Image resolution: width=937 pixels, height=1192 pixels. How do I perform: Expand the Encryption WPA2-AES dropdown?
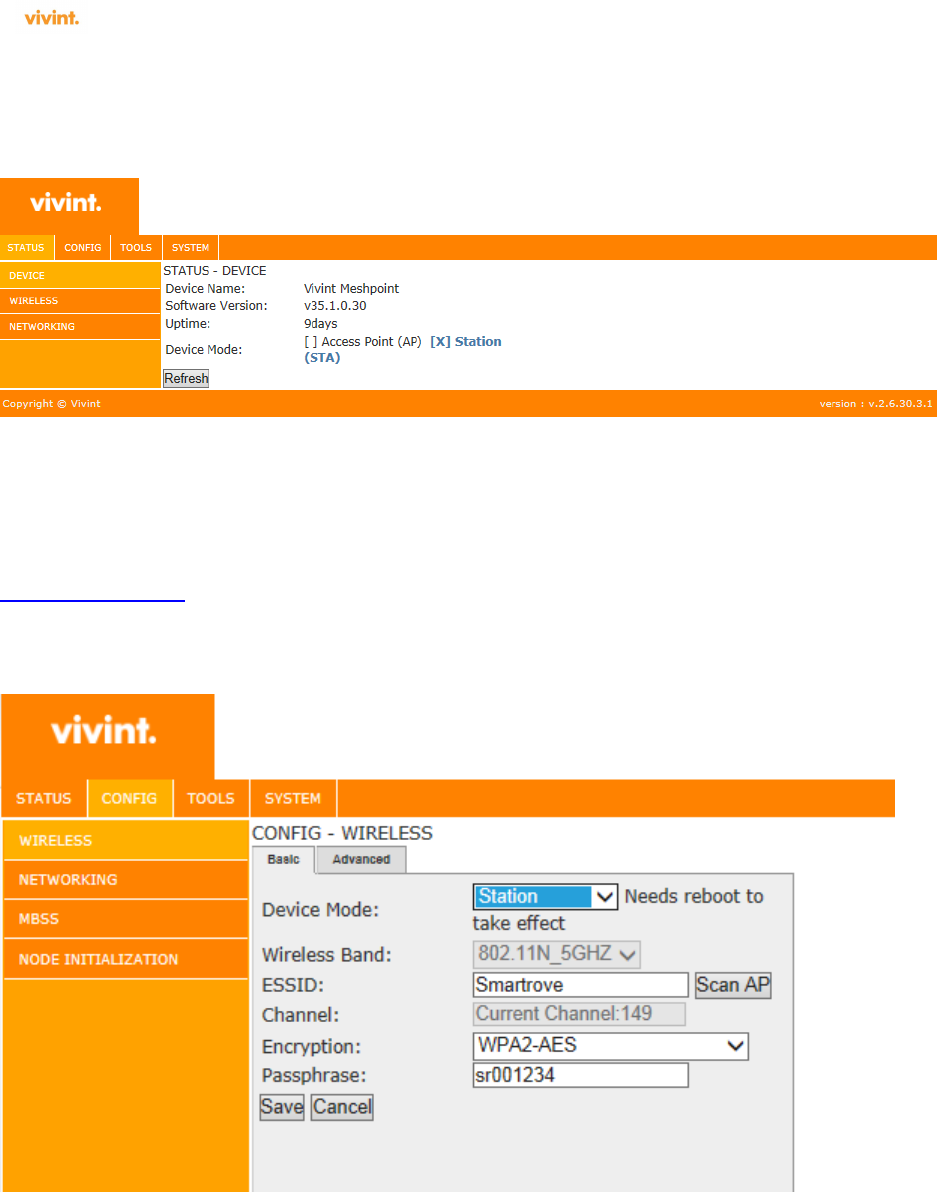pyautogui.click(x=610, y=1046)
